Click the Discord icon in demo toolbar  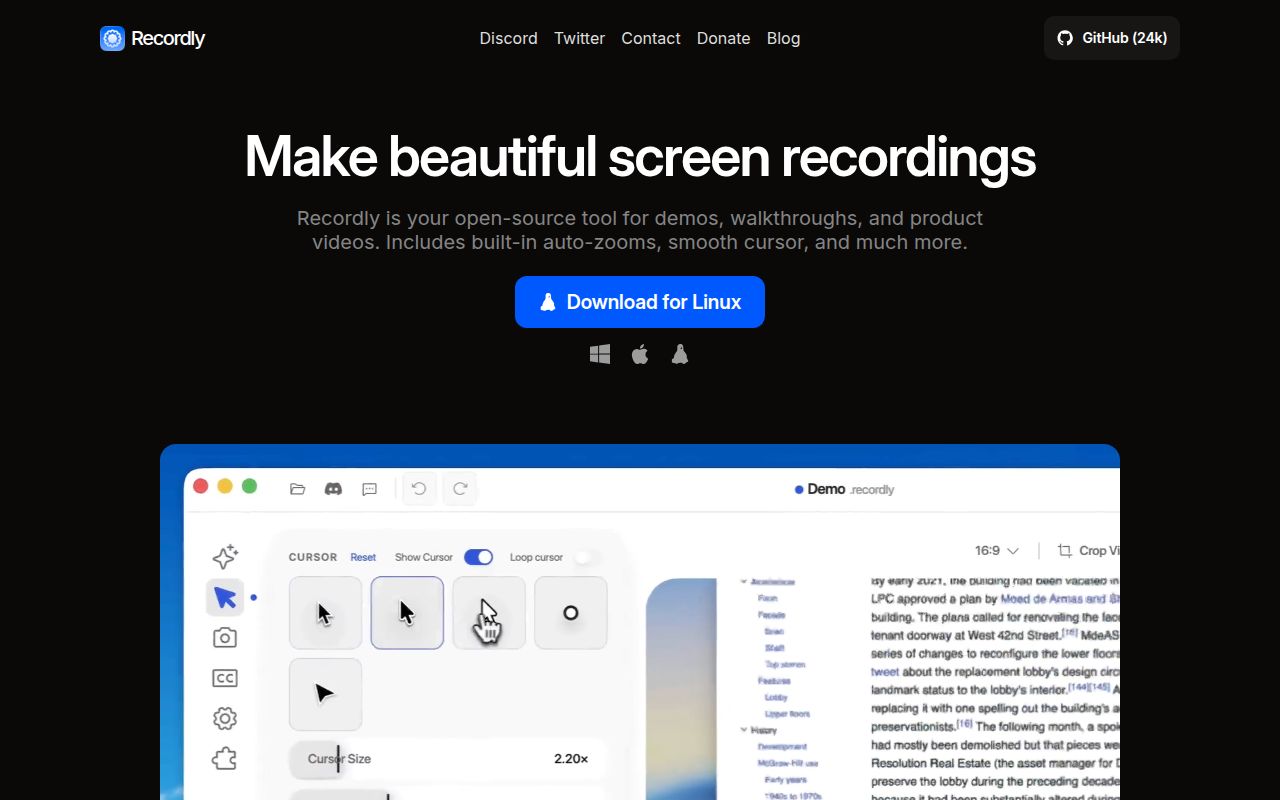click(334, 489)
